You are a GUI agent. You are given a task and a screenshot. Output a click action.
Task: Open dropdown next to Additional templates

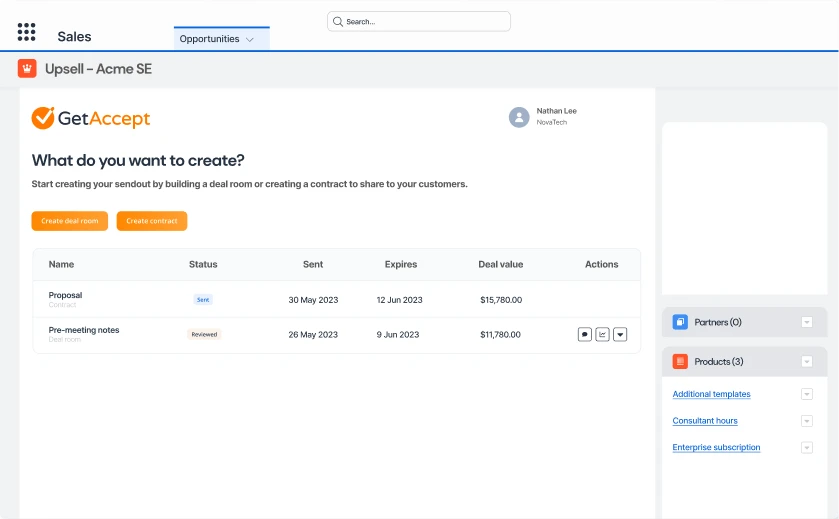coord(807,394)
